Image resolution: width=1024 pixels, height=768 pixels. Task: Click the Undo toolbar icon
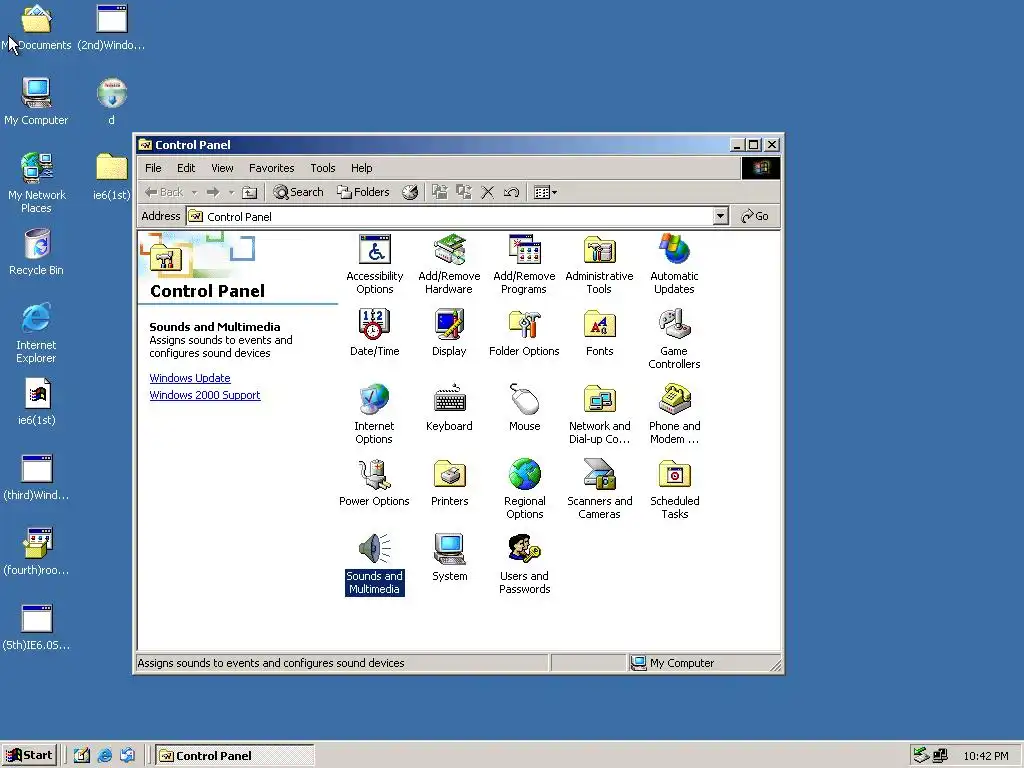[x=511, y=192]
